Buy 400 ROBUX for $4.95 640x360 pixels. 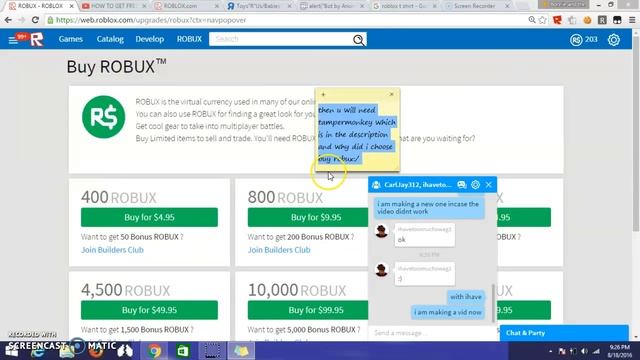149,217
